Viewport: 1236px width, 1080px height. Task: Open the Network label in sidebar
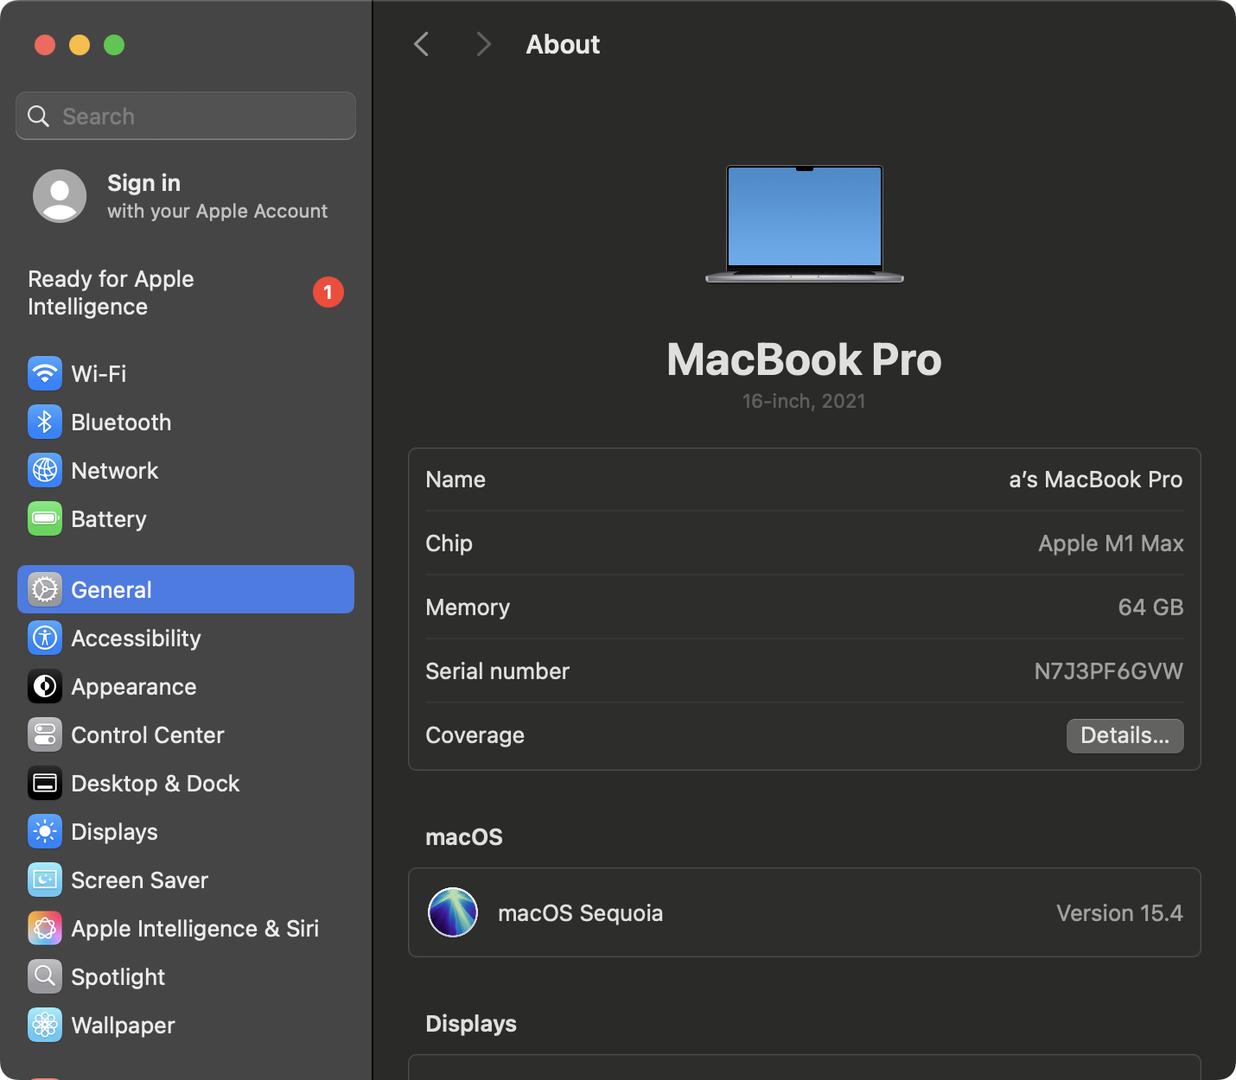pyautogui.click(x=115, y=470)
